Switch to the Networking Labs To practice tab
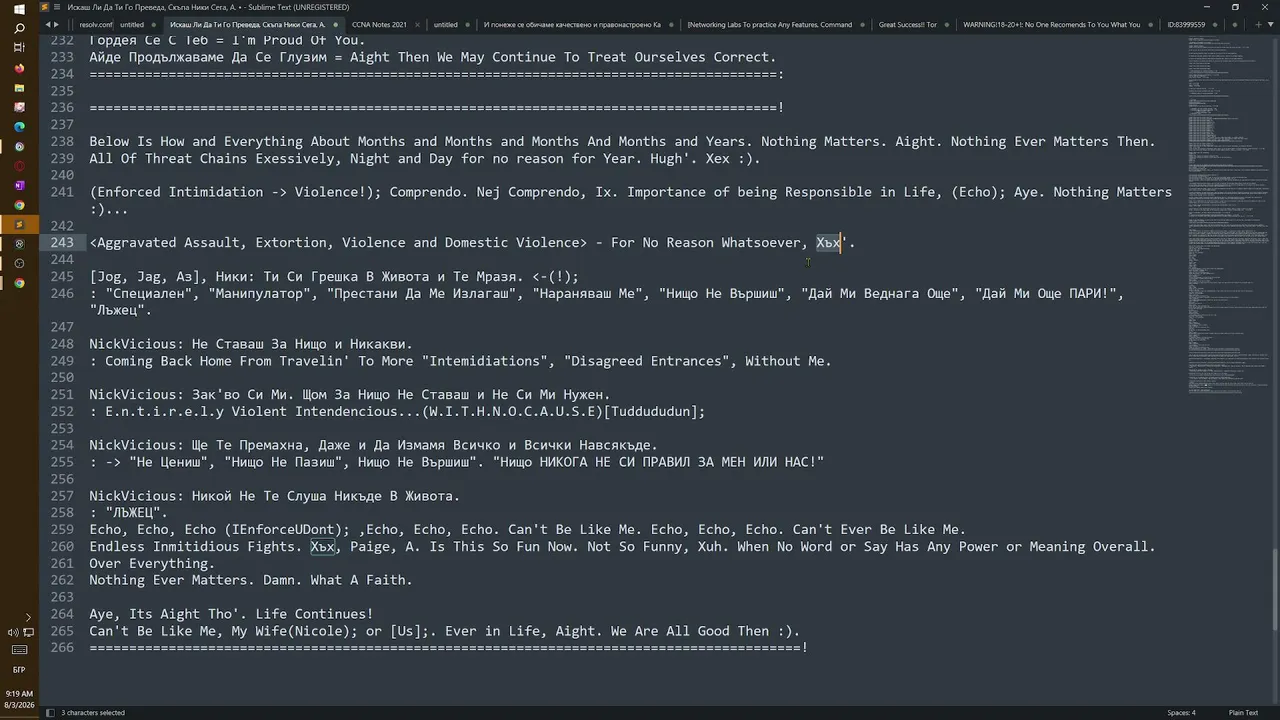The height and width of the screenshot is (720, 1280). tap(770, 24)
